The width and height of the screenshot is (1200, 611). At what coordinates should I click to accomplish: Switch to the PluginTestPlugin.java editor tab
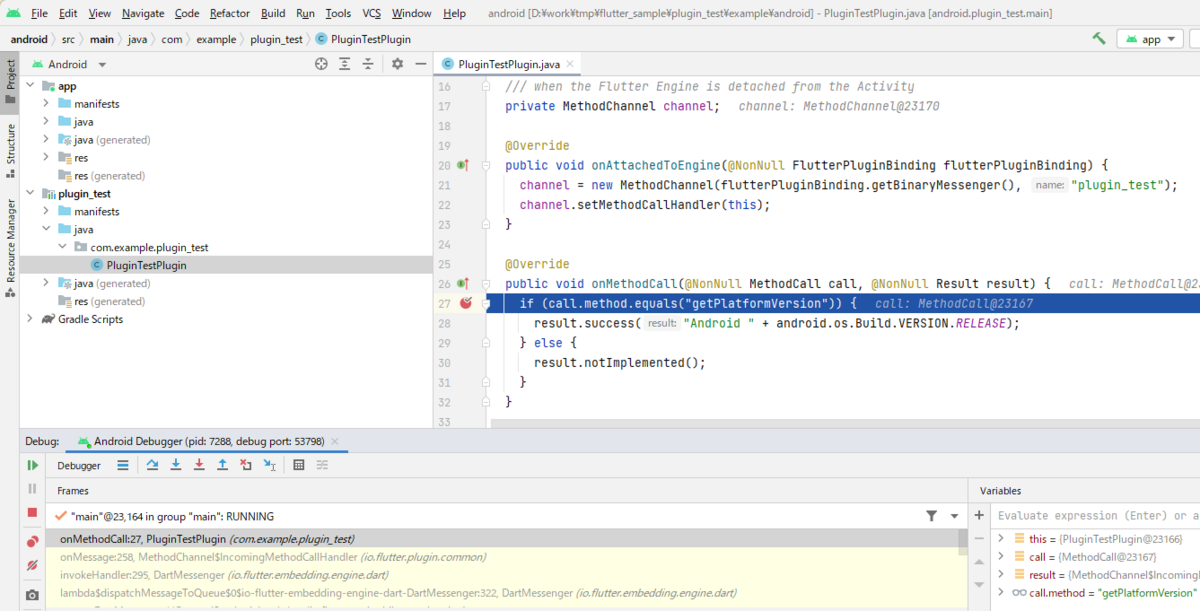508,64
